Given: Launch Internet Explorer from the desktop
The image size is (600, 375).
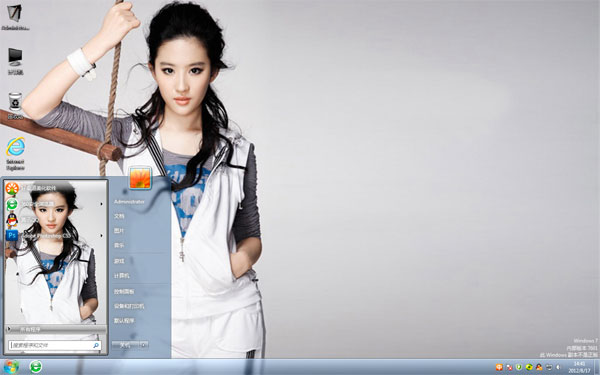Looking at the screenshot, I should pyautogui.click(x=15, y=153).
